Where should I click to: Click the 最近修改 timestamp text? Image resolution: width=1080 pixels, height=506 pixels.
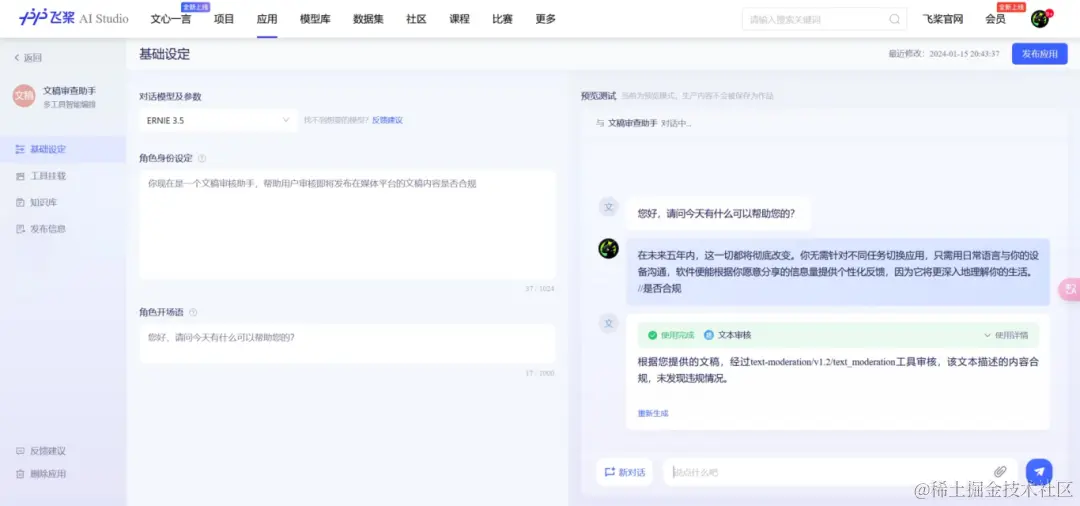click(x=944, y=54)
